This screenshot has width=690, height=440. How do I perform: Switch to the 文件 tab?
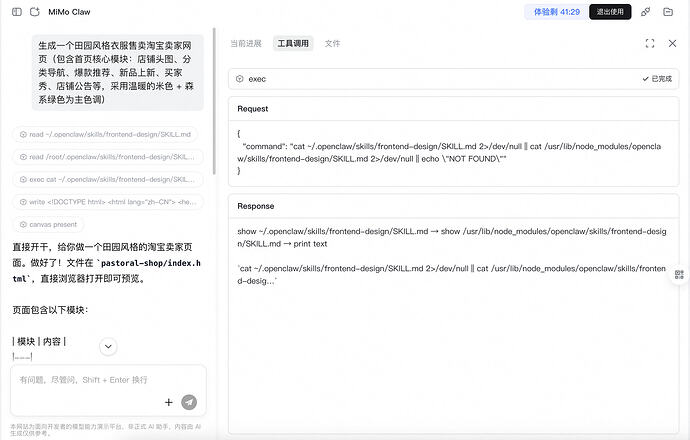pos(332,43)
